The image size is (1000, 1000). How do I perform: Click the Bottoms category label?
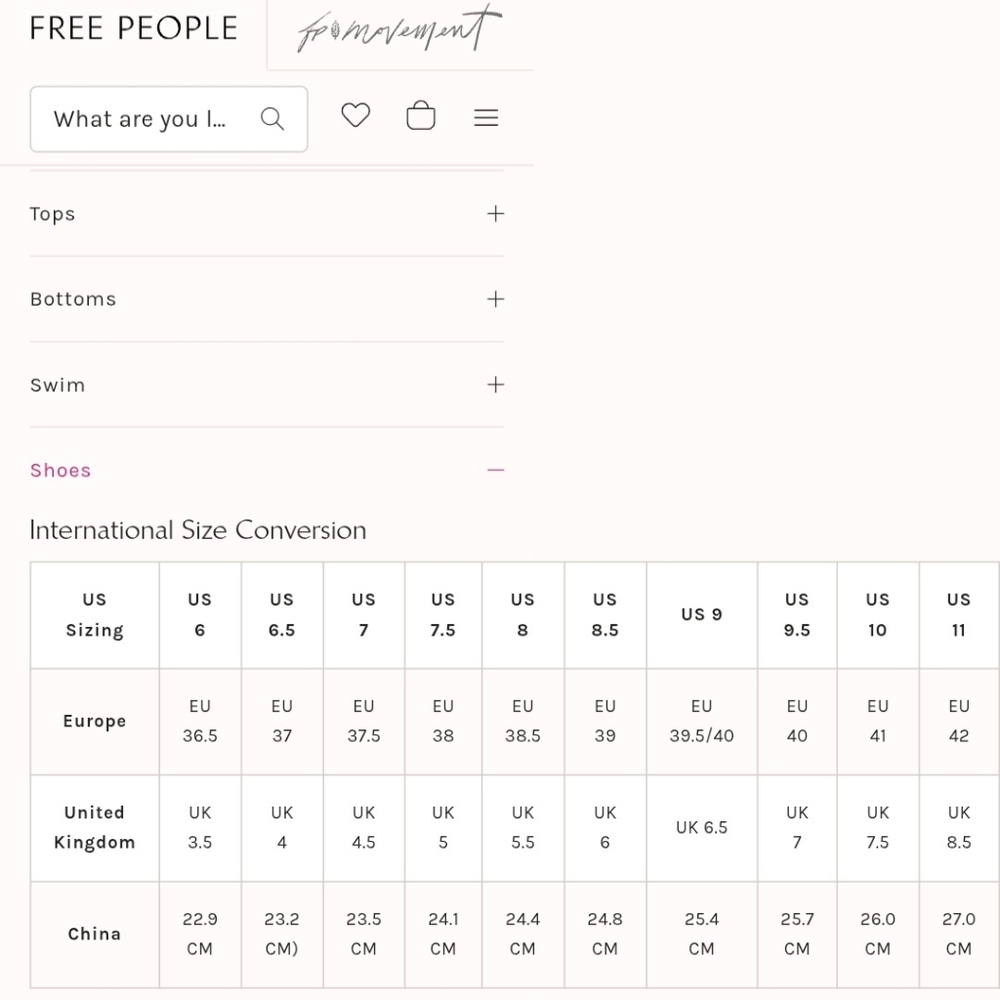pyautogui.click(x=73, y=299)
